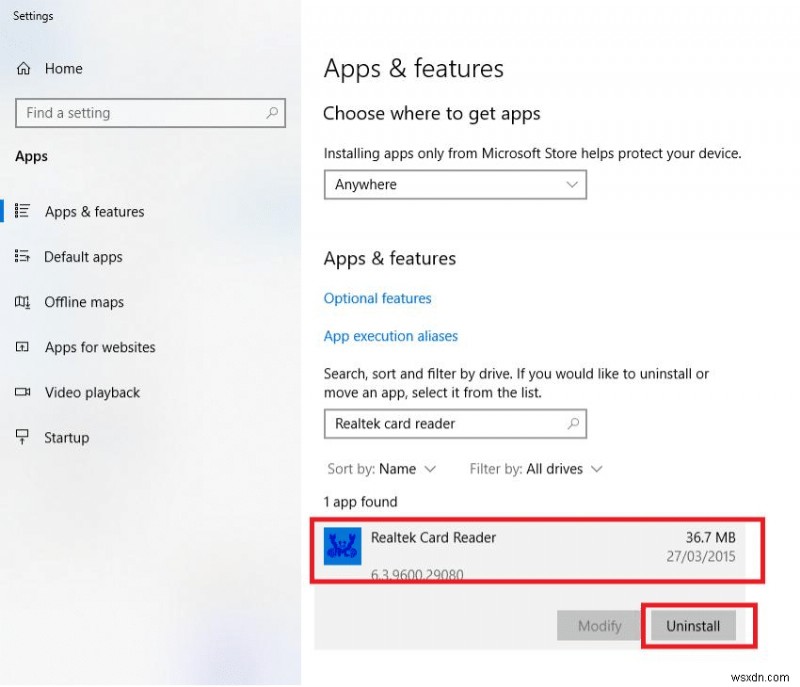Click the Startup sidebar icon
800x687 pixels.
[23, 437]
